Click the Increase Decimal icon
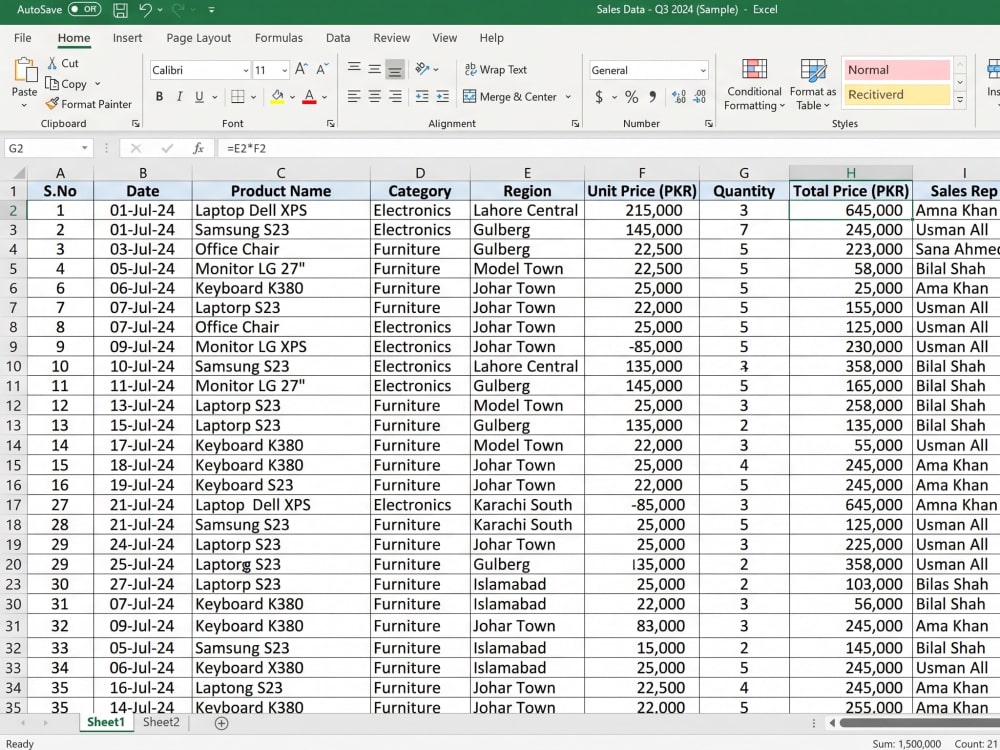1000x750 pixels. pyautogui.click(x=679, y=97)
